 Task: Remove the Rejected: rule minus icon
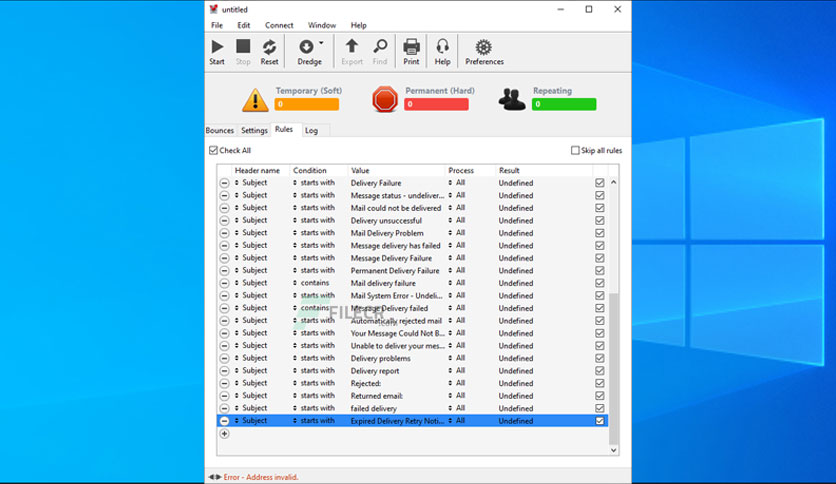[x=224, y=383]
